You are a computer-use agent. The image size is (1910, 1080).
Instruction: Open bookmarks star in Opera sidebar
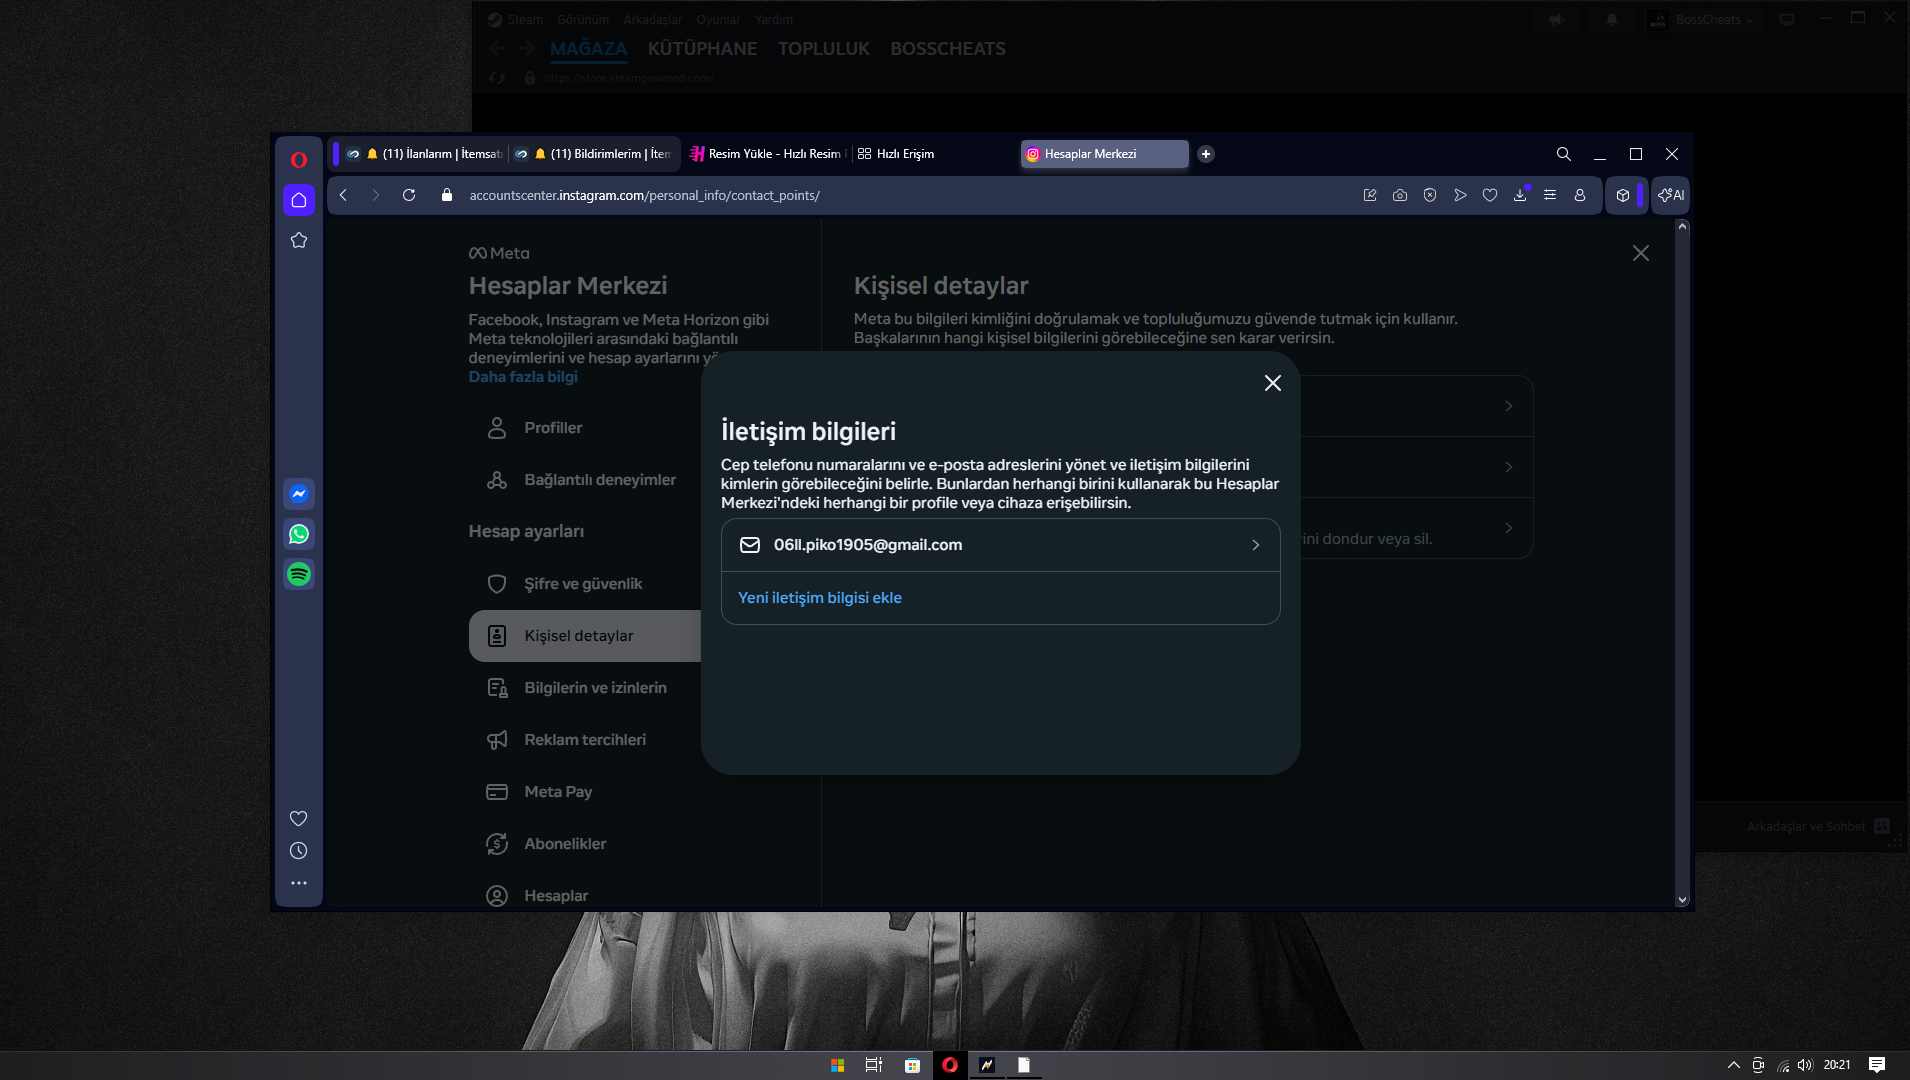coord(299,240)
